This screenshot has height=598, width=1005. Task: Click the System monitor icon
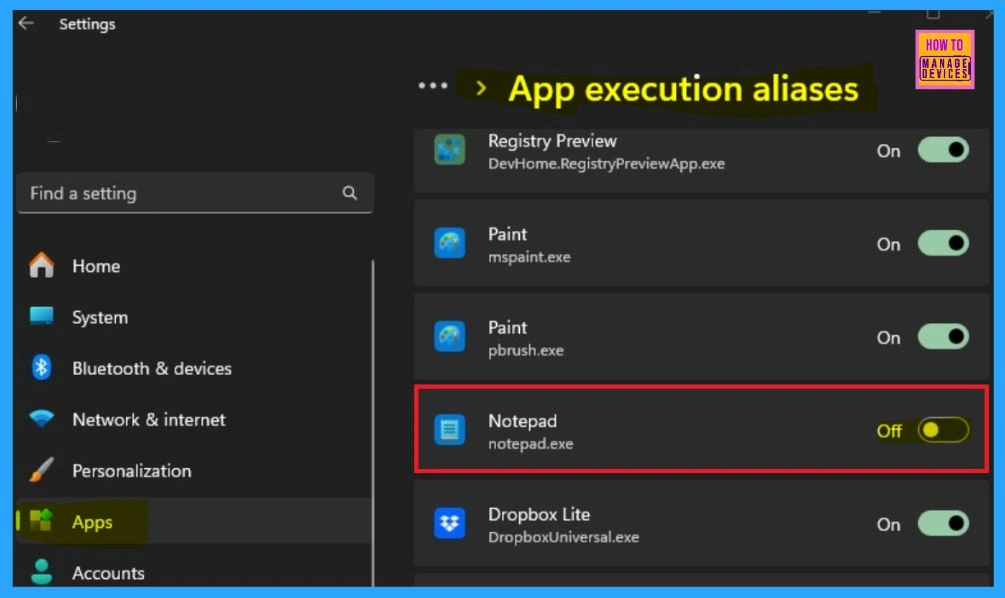click(x=42, y=316)
